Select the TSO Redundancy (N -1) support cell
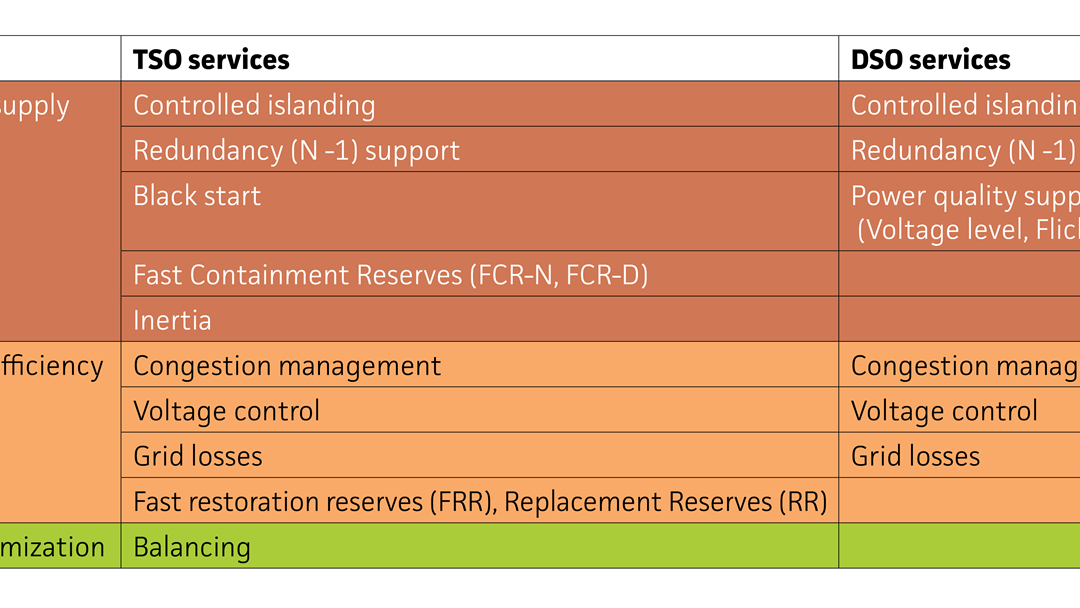1080x608 pixels. (x=479, y=149)
